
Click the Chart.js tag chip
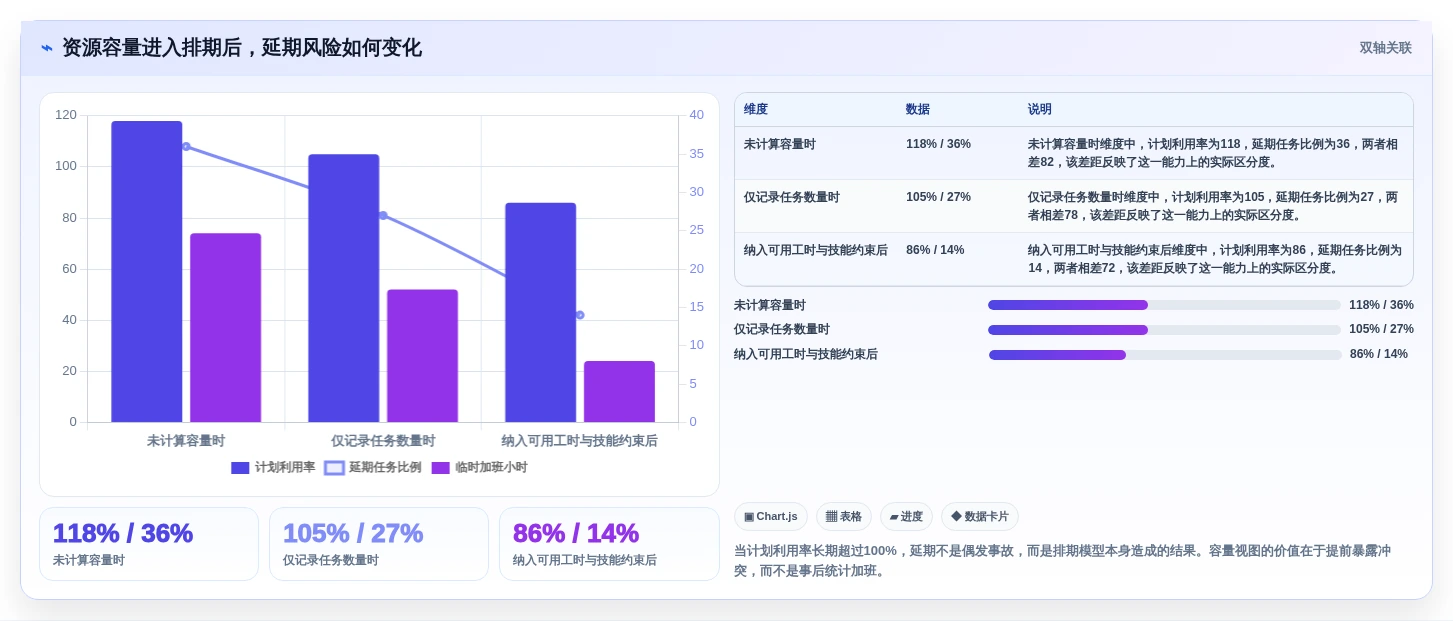771,517
